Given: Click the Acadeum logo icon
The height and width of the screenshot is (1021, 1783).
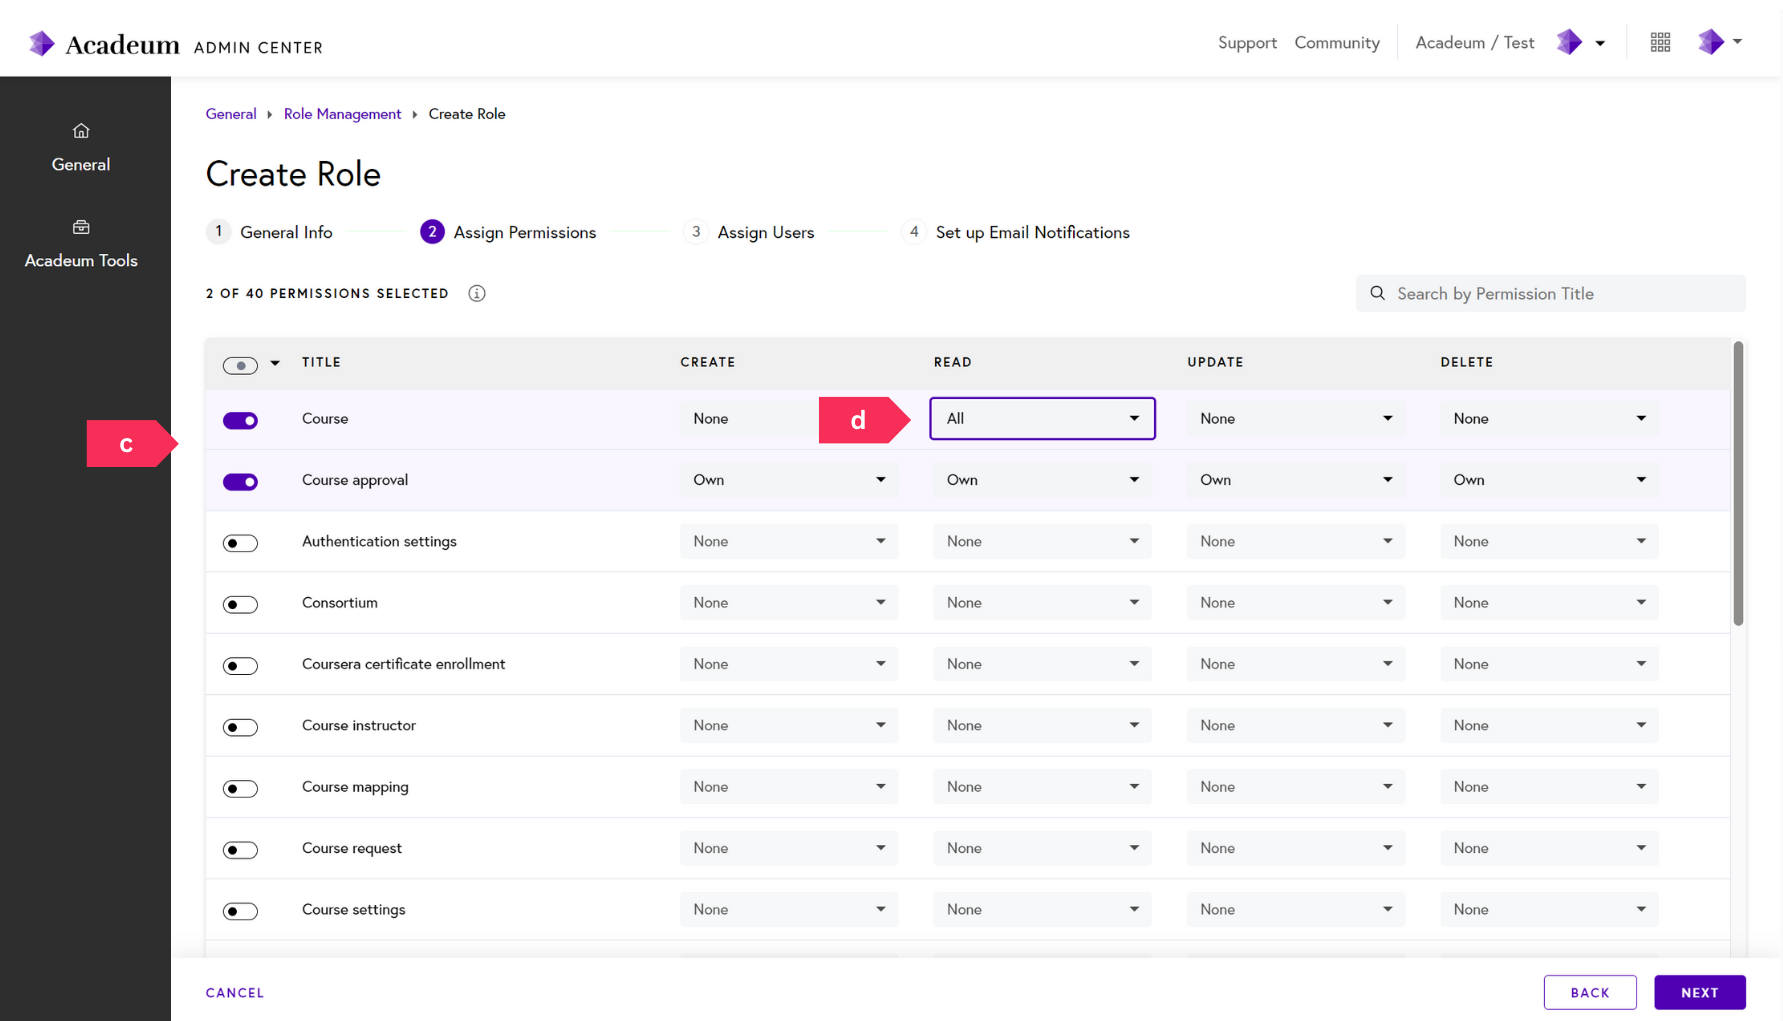Looking at the screenshot, I should (41, 43).
